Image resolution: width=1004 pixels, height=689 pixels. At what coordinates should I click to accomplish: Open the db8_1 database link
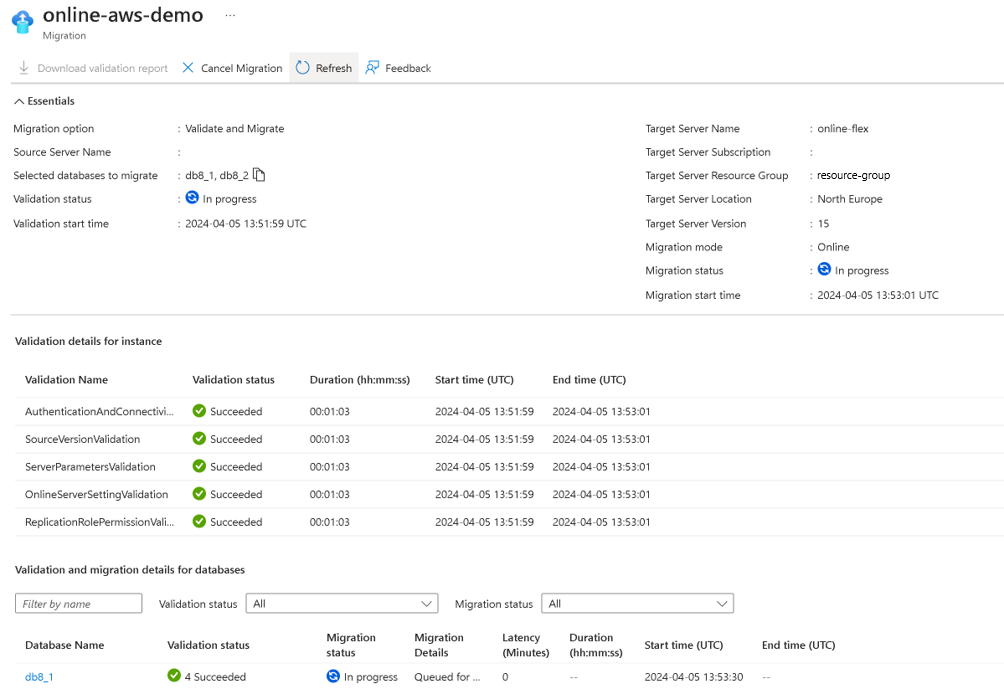(39, 677)
